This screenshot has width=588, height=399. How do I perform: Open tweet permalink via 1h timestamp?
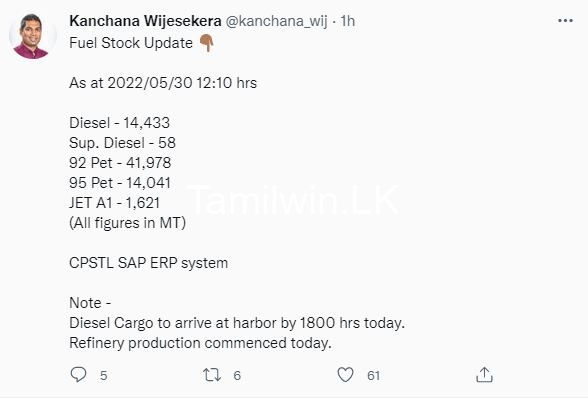point(348,21)
